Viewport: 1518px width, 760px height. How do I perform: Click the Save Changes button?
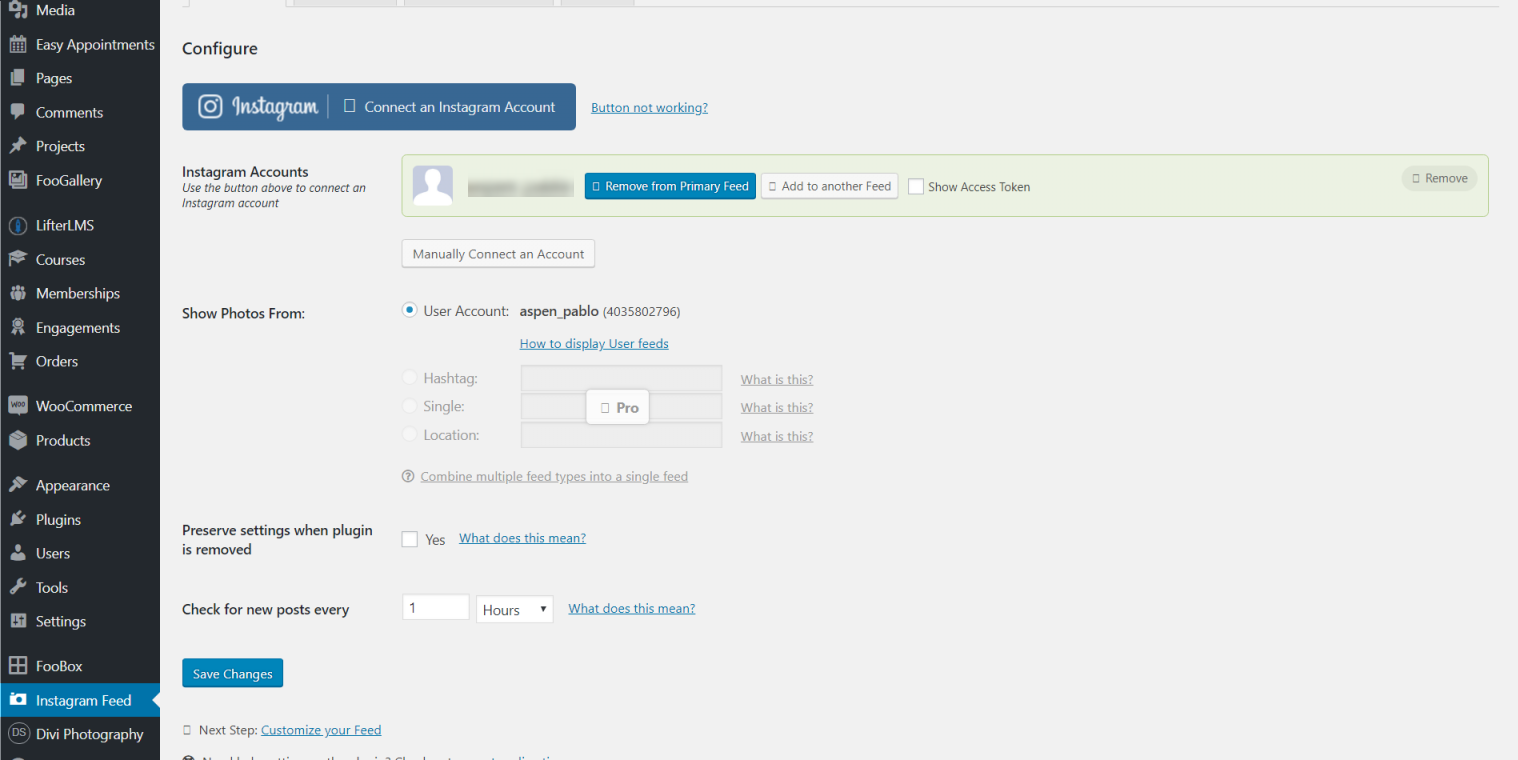point(232,673)
